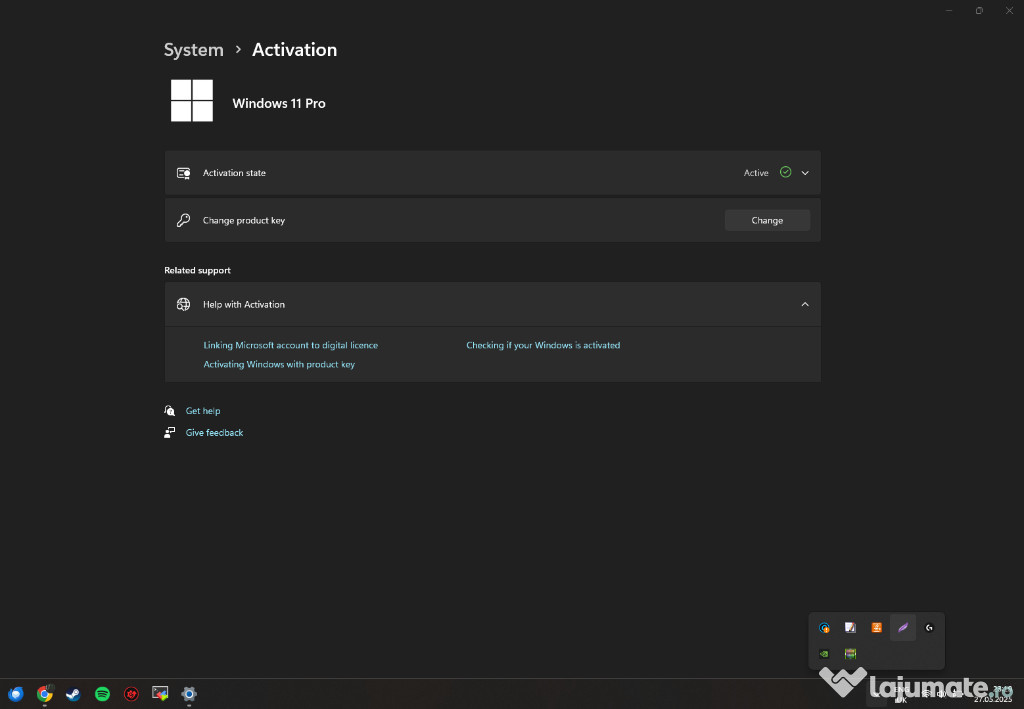The width and height of the screenshot is (1024, 709).
Task: Click Change to enter a new product key
Action: pyautogui.click(x=767, y=220)
